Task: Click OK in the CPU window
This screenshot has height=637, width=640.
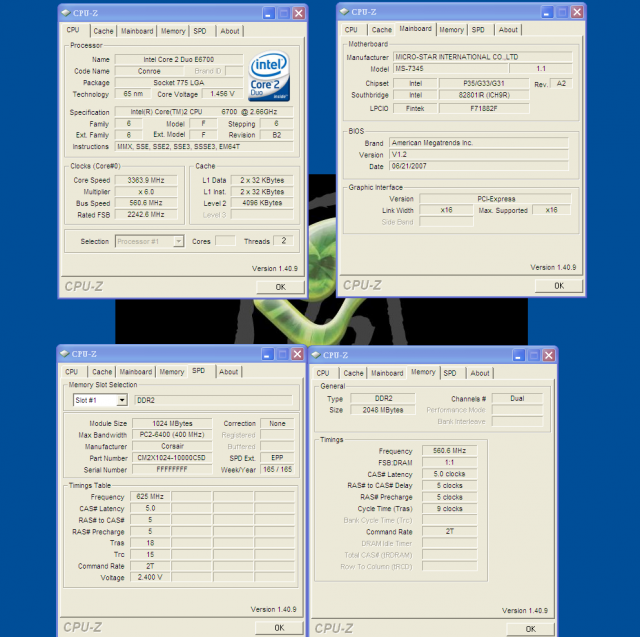Action: [x=280, y=287]
